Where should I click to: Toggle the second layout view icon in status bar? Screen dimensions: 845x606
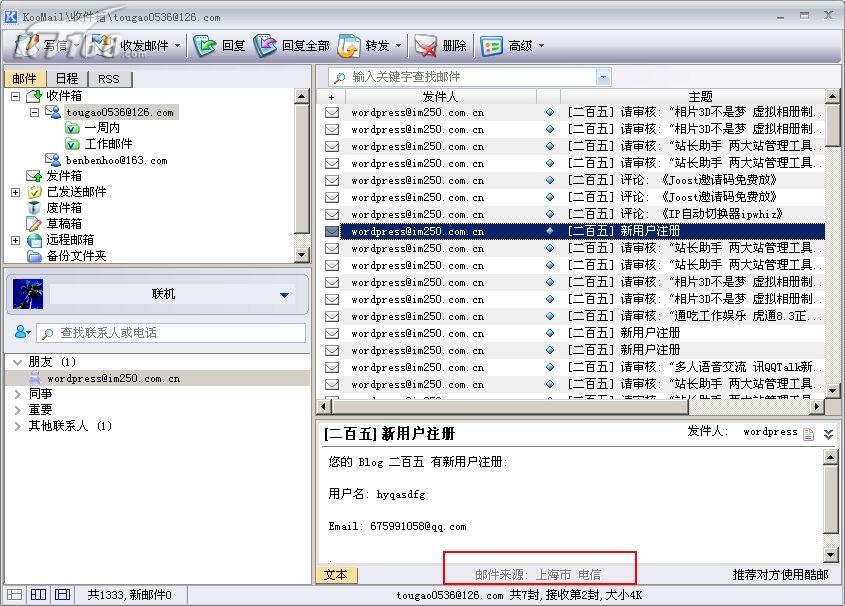38,595
